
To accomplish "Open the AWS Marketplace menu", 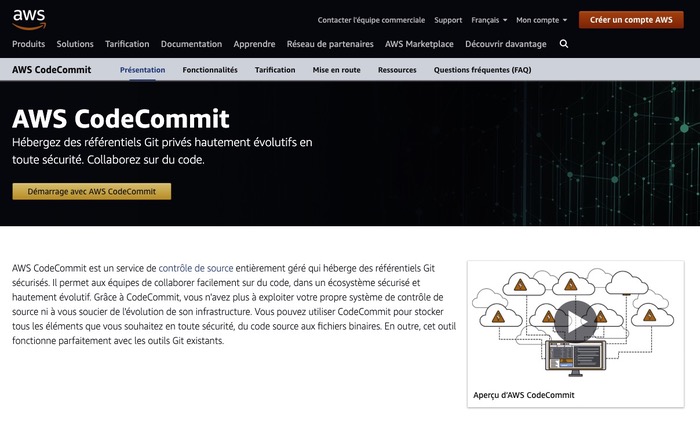I will (419, 44).
